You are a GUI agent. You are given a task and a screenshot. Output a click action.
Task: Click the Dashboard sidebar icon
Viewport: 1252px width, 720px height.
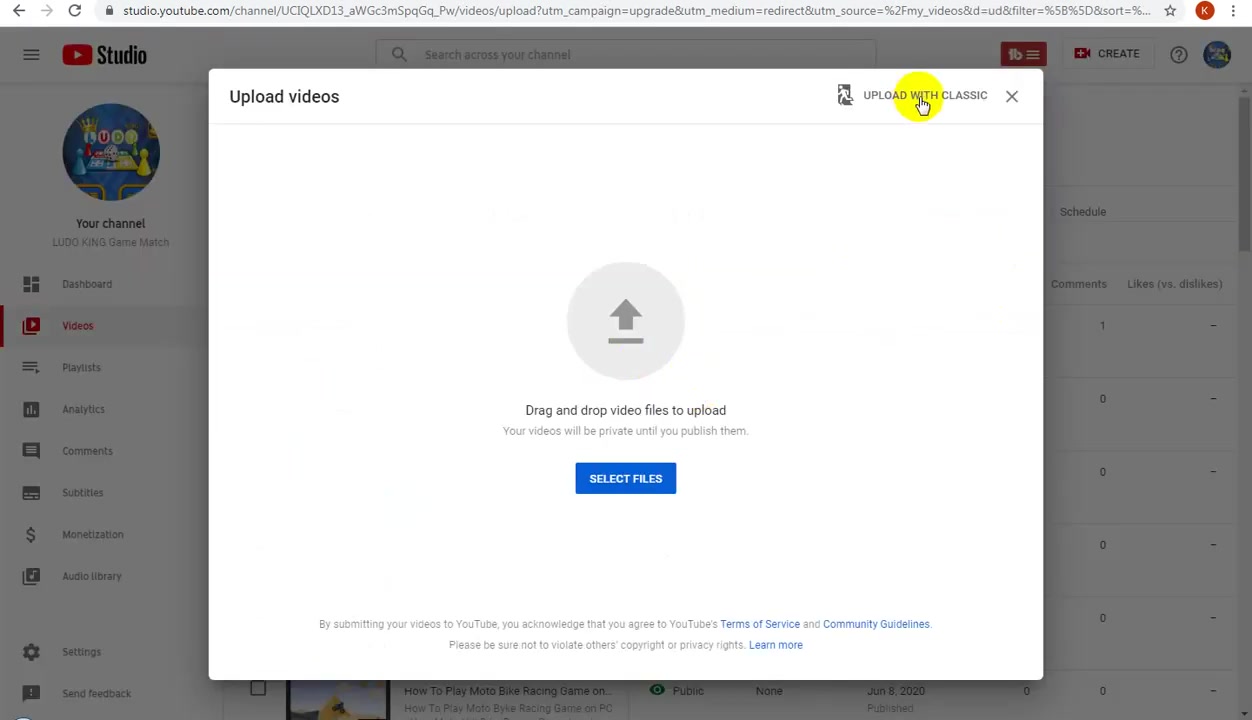pos(31,284)
